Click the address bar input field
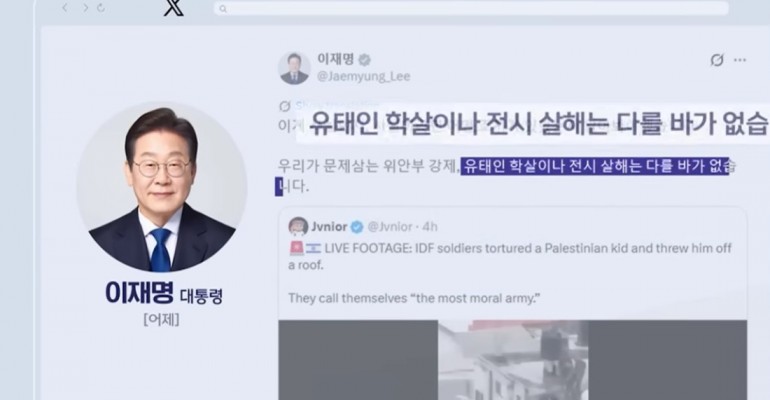The height and width of the screenshot is (400, 770). point(471,8)
